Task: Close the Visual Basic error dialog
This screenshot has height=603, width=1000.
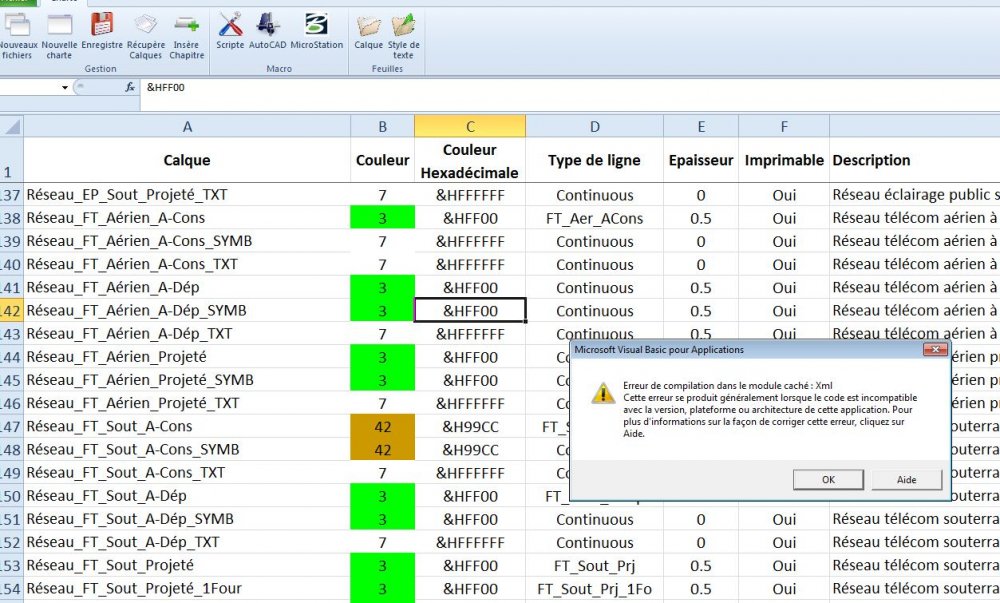Action: coord(935,349)
